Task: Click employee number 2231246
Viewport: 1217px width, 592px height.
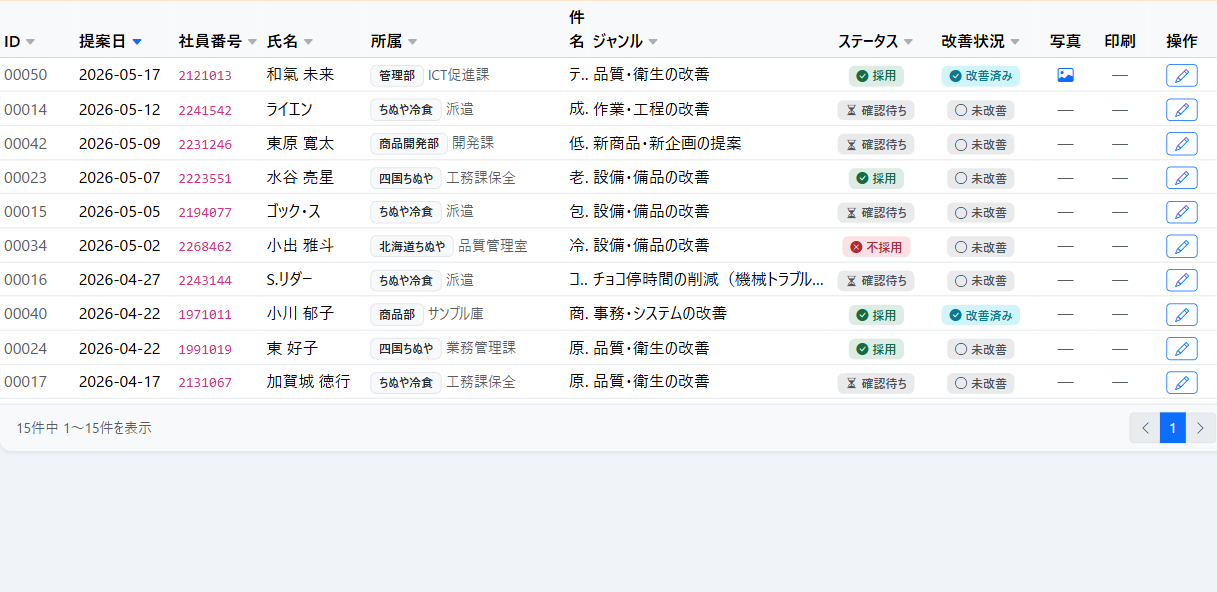Action: (205, 144)
